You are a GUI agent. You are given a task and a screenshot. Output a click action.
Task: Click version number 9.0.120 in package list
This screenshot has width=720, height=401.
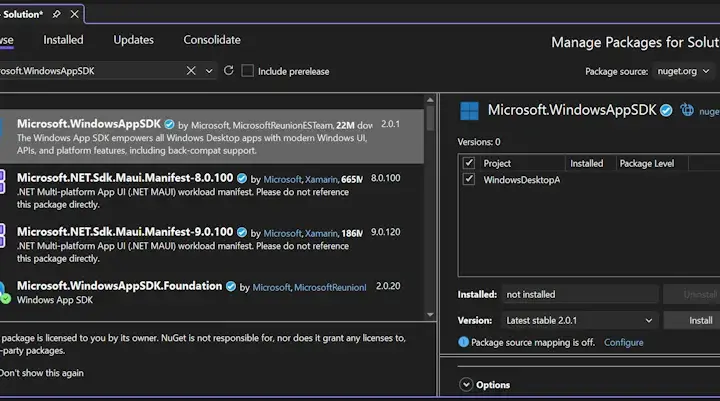[385, 232]
